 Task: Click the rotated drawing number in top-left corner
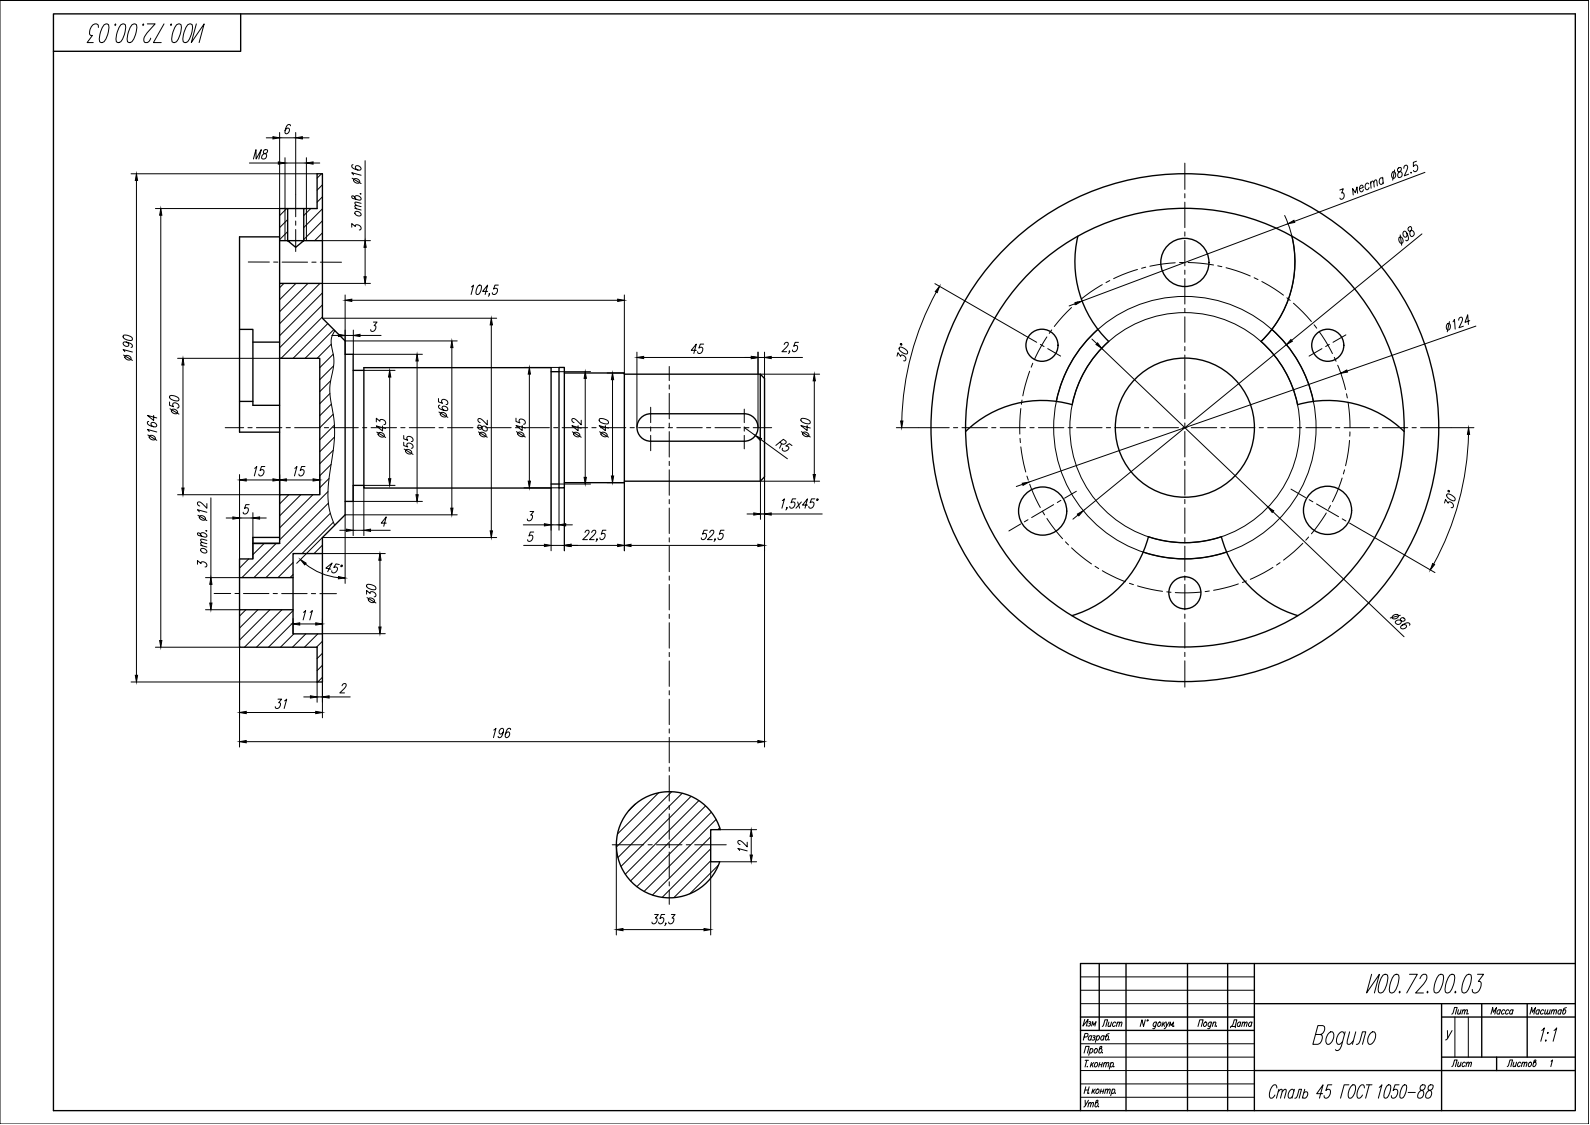click(x=146, y=33)
